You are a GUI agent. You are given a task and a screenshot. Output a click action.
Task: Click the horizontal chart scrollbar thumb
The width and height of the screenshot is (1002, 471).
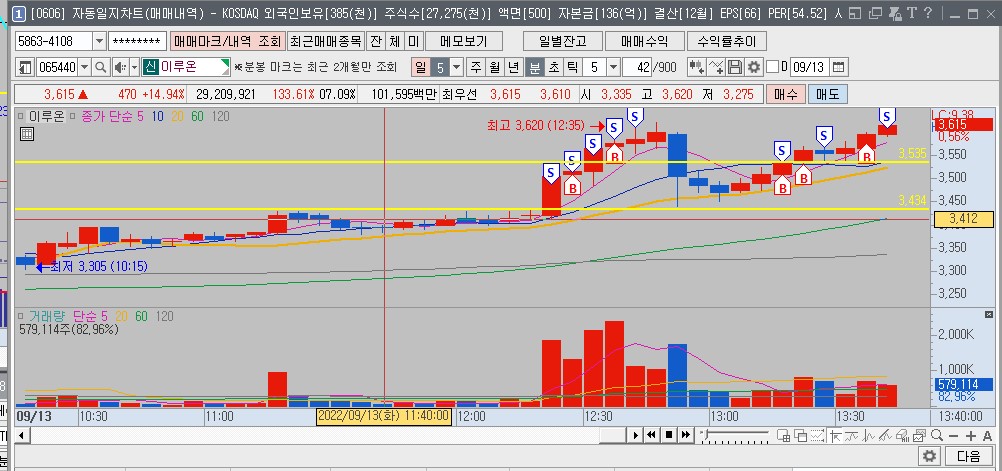coord(613,436)
